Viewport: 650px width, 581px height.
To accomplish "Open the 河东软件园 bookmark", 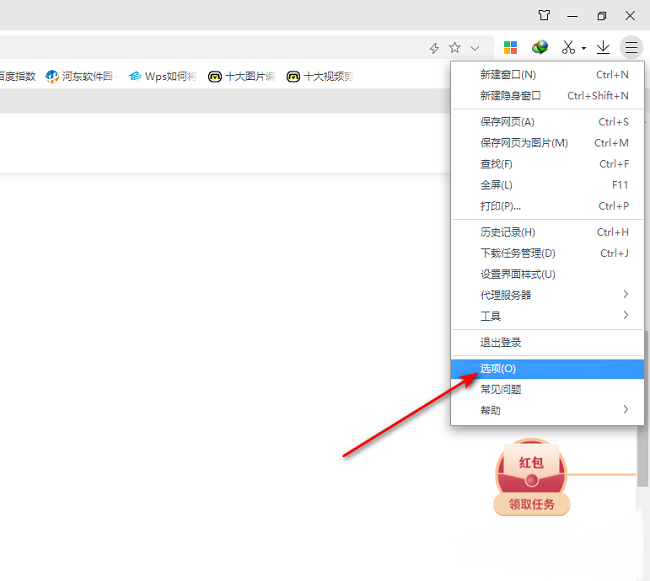I will [80, 76].
